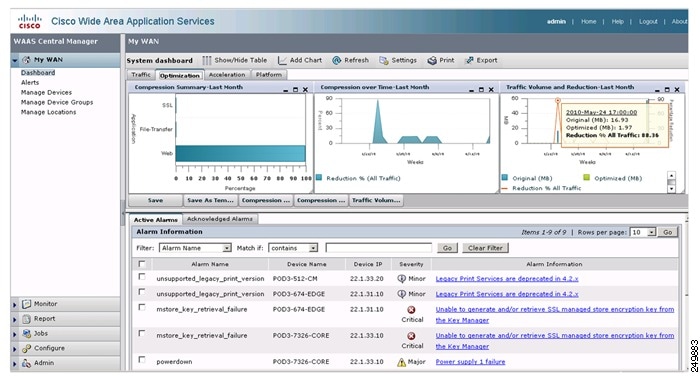Click the alarm filter text field
700x379 pixels.
379,248
